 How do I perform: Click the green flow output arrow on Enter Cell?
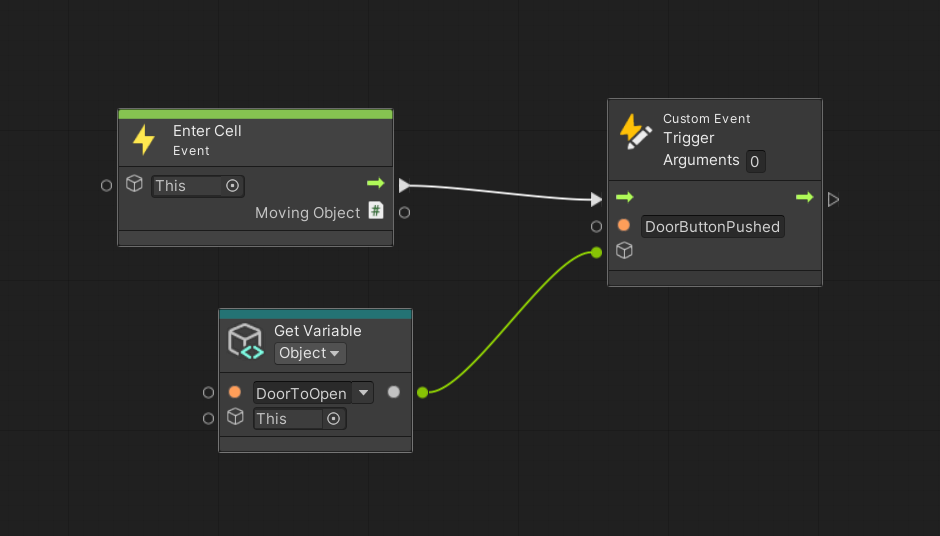376,184
